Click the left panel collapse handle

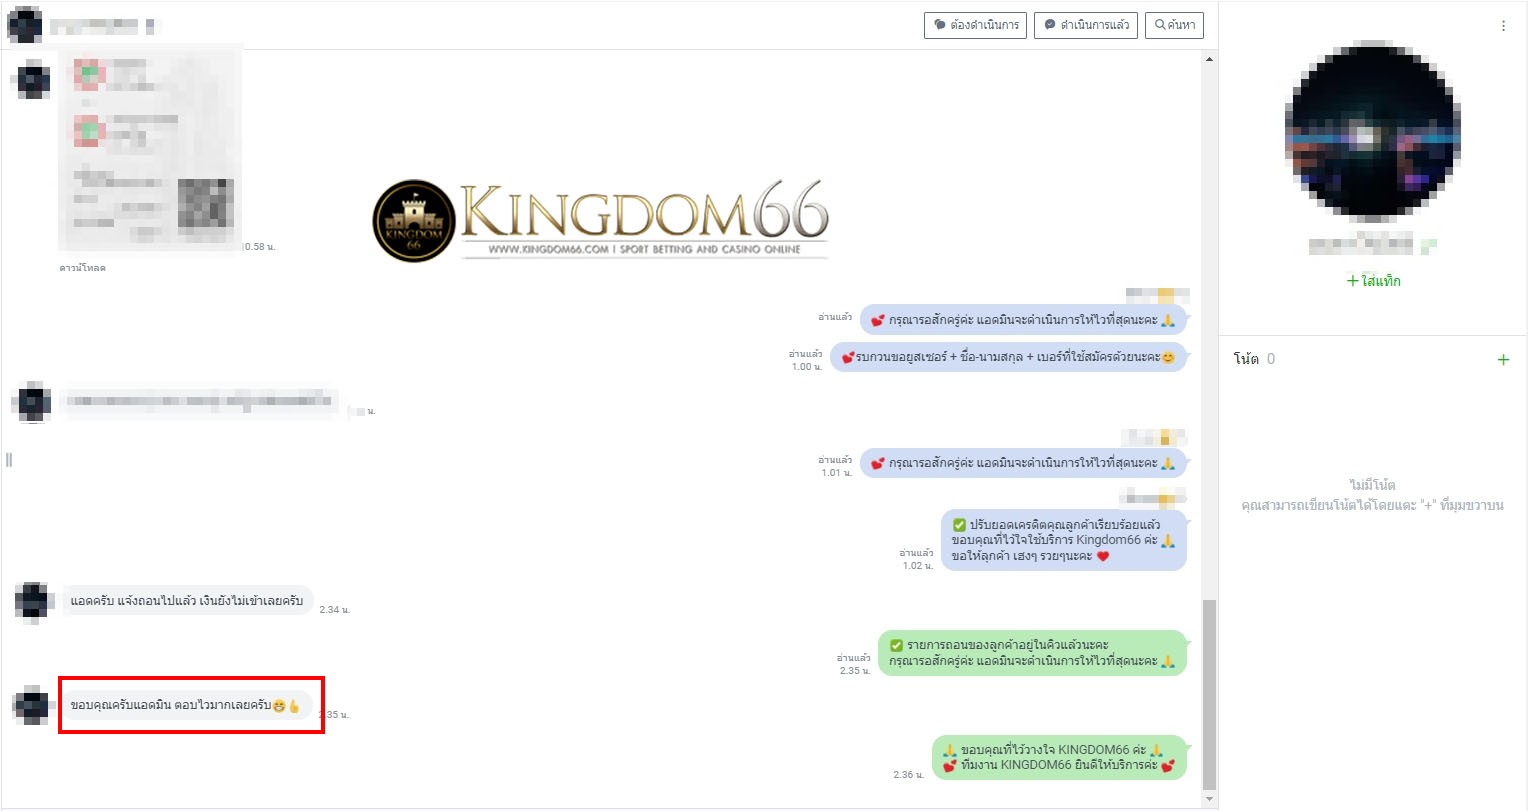[8, 460]
